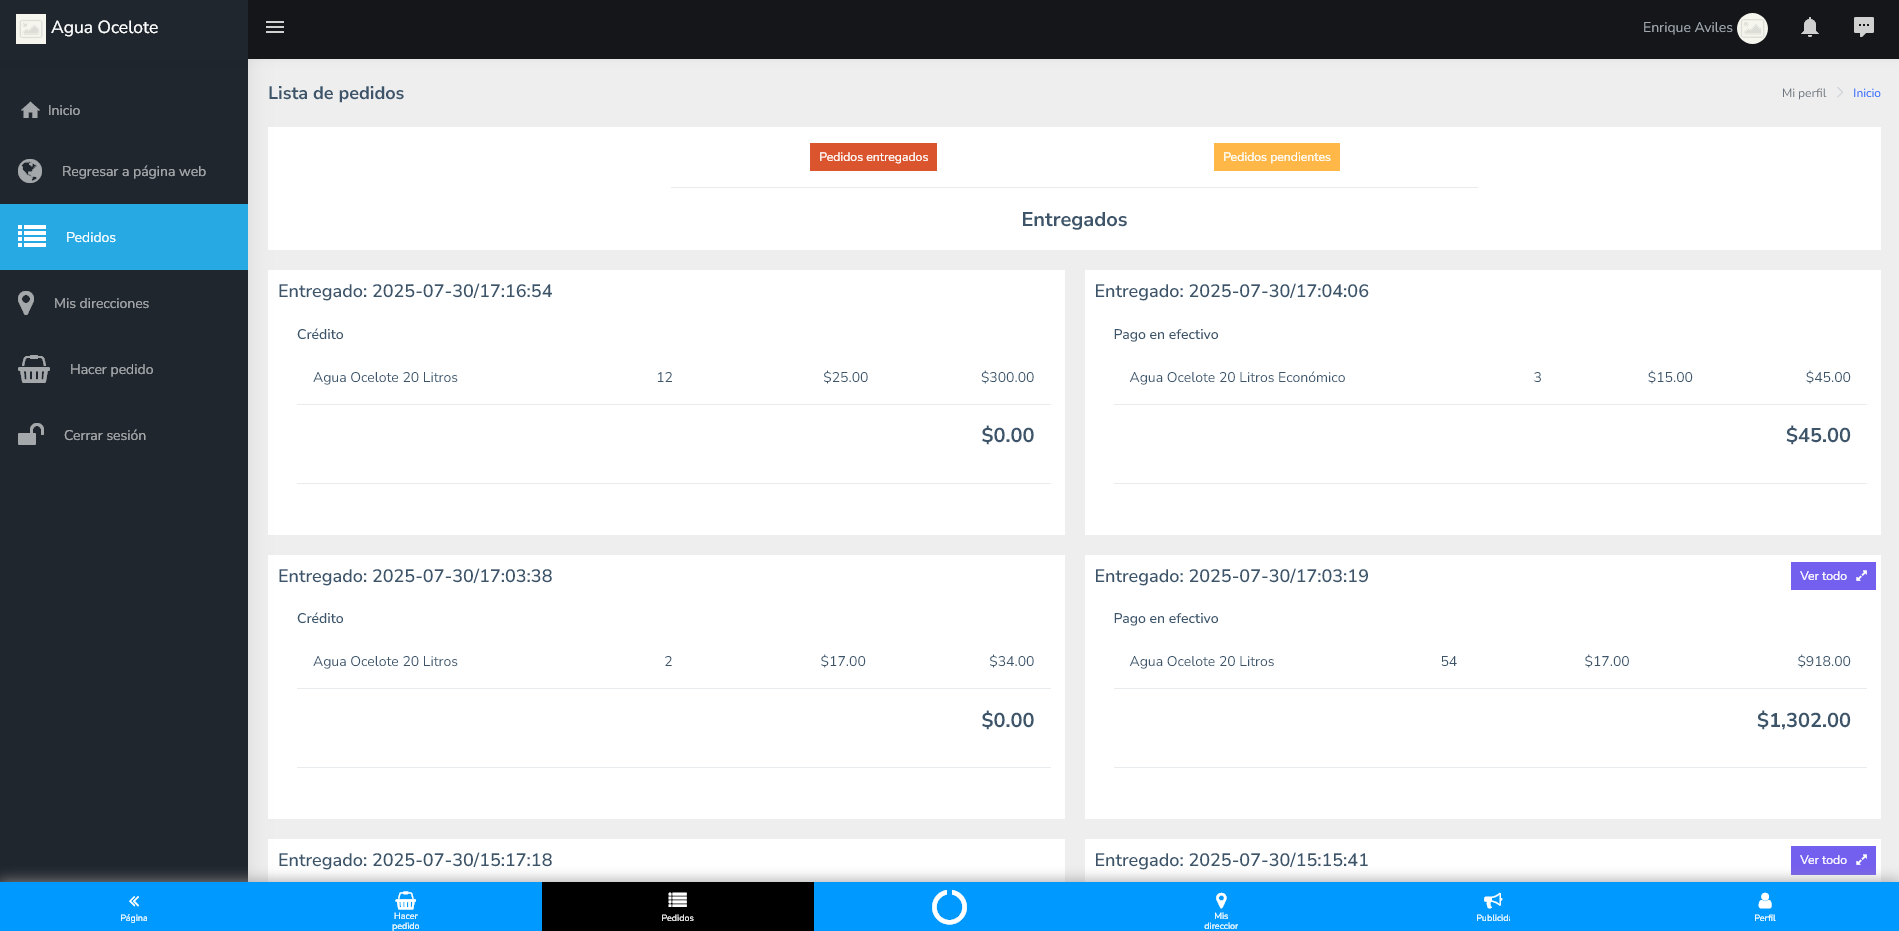This screenshot has height=931, width=1899.
Task: Click Página back arrow in bottom bar
Action: [134, 906]
